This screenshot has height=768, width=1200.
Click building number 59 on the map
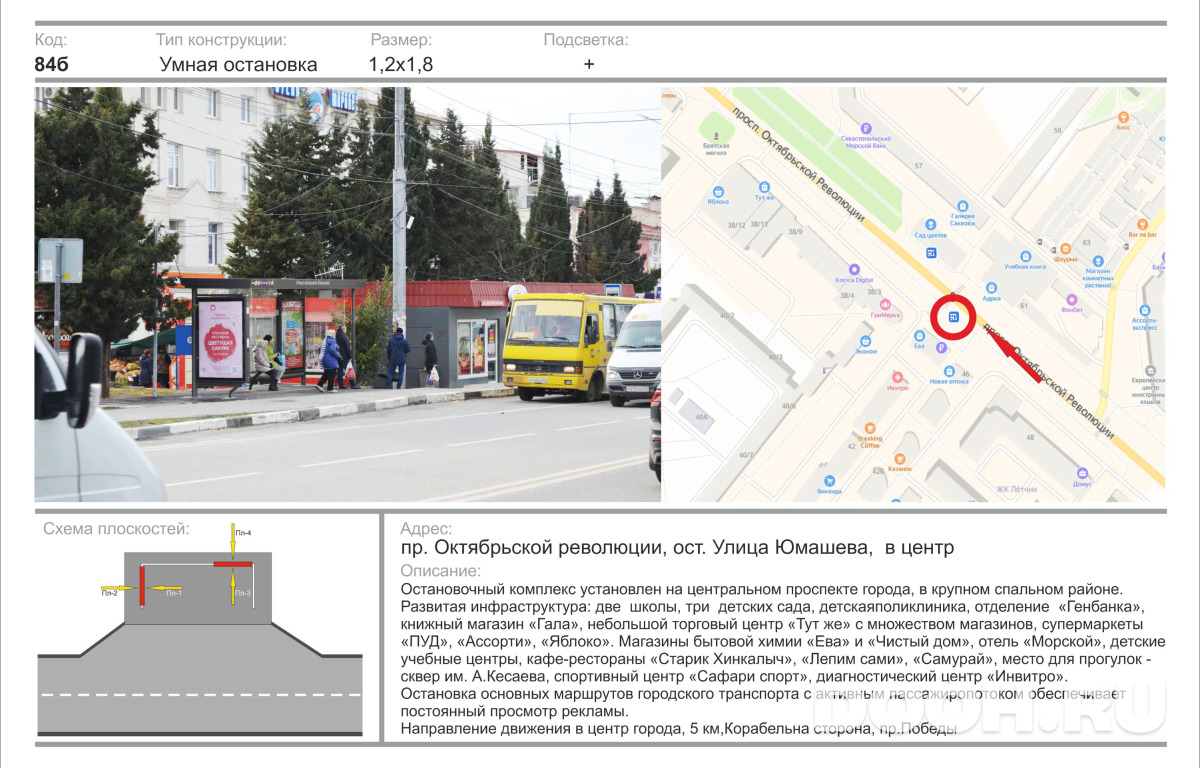click(1056, 130)
